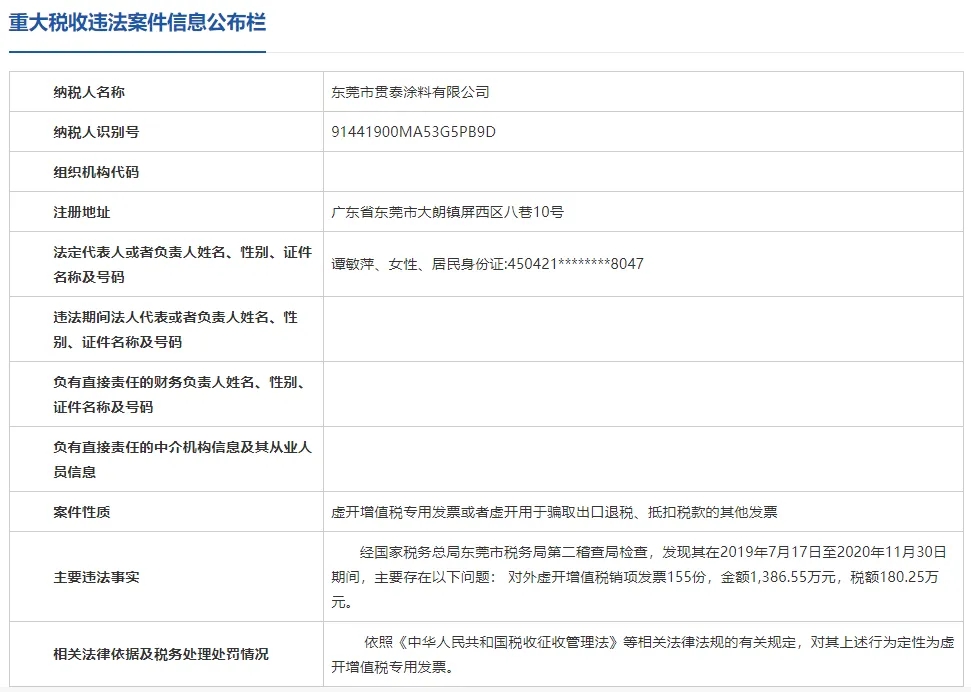
Task: Select the 纳税人识别号 label cell
Action: click(x=95, y=132)
